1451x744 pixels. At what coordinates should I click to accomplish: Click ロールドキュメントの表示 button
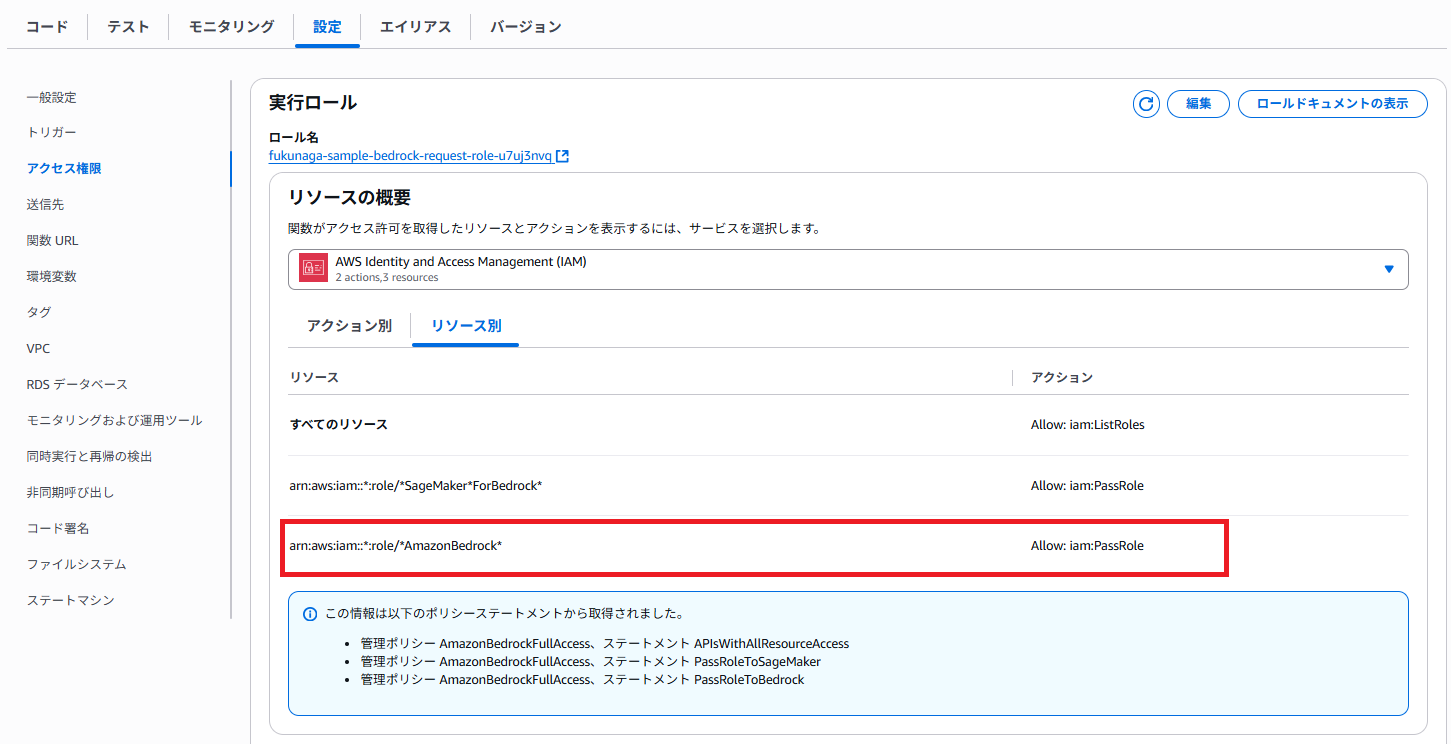click(1332, 104)
